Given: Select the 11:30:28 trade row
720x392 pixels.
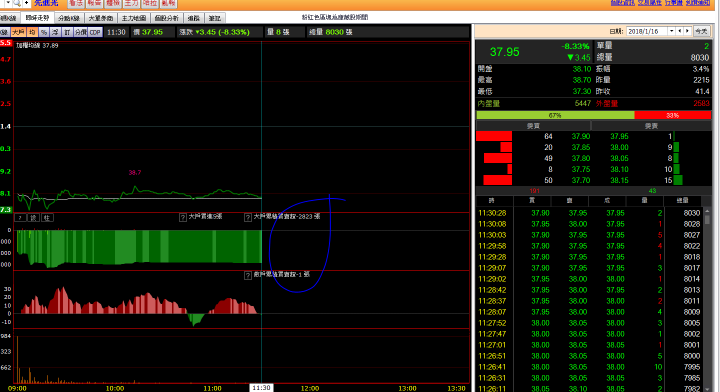Looking at the screenshot, I should click(590, 213).
